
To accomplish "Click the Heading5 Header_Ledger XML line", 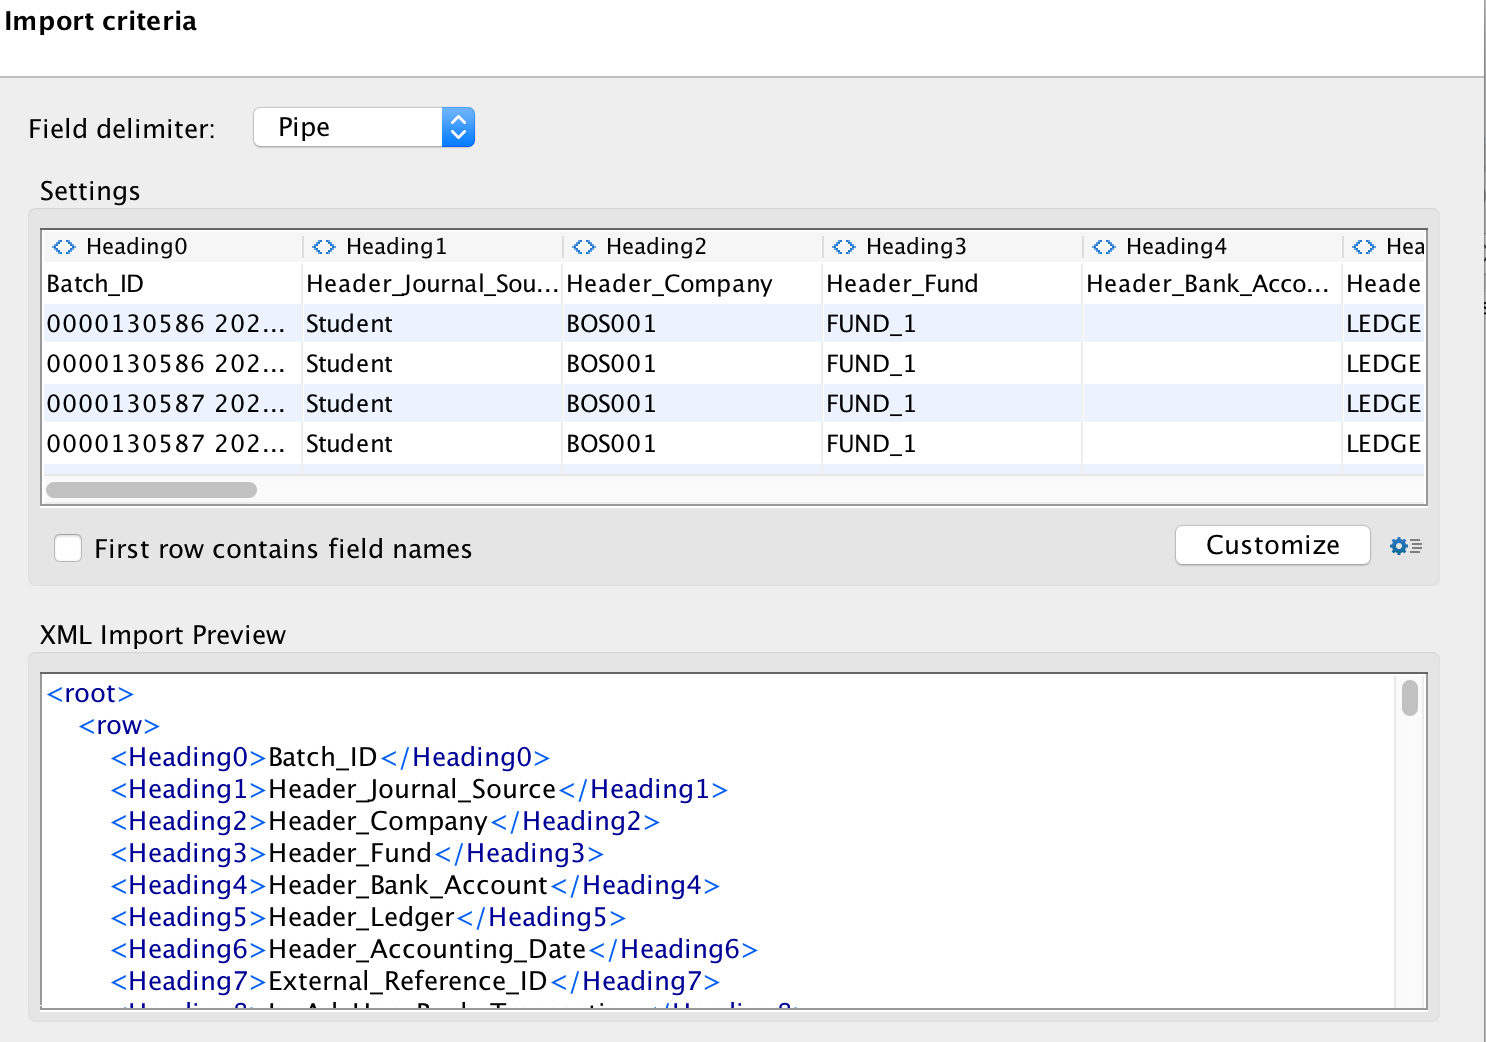I will point(368,918).
